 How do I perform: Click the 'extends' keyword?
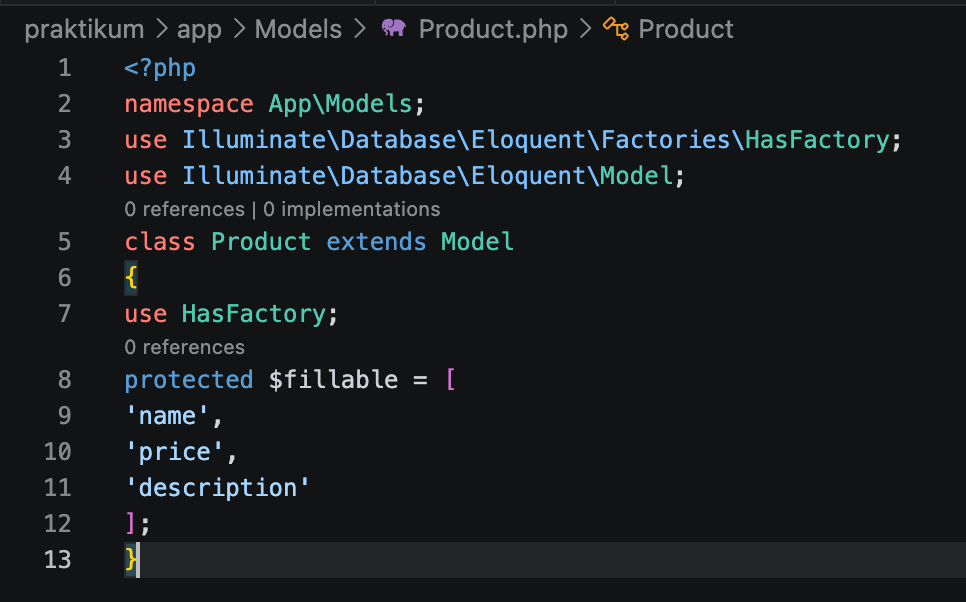(x=376, y=242)
